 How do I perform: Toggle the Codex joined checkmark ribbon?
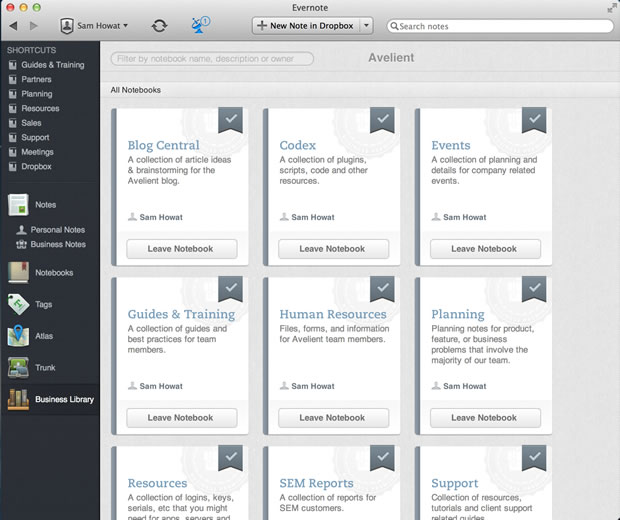point(382,120)
